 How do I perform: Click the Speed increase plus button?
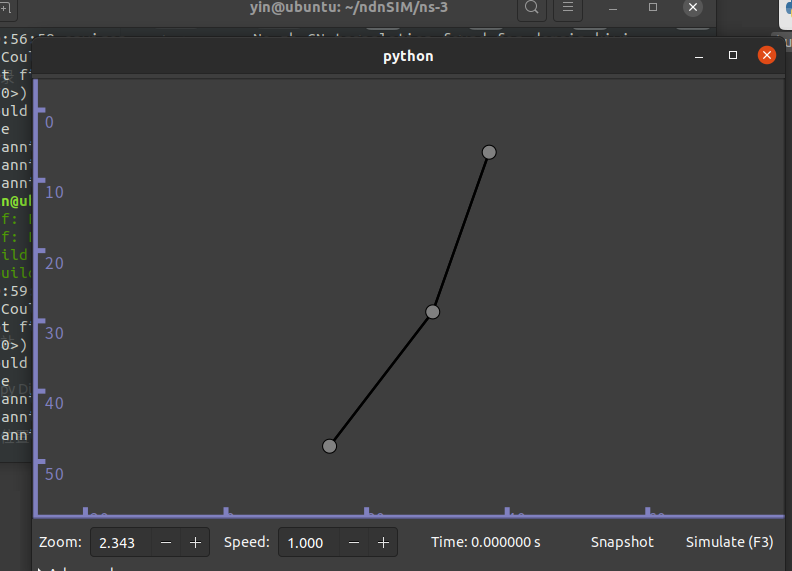(383, 543)
